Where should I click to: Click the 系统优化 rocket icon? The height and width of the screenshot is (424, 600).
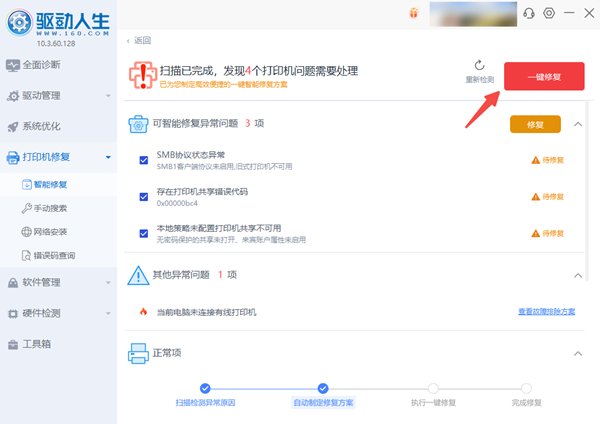click(x=13, y=127)
